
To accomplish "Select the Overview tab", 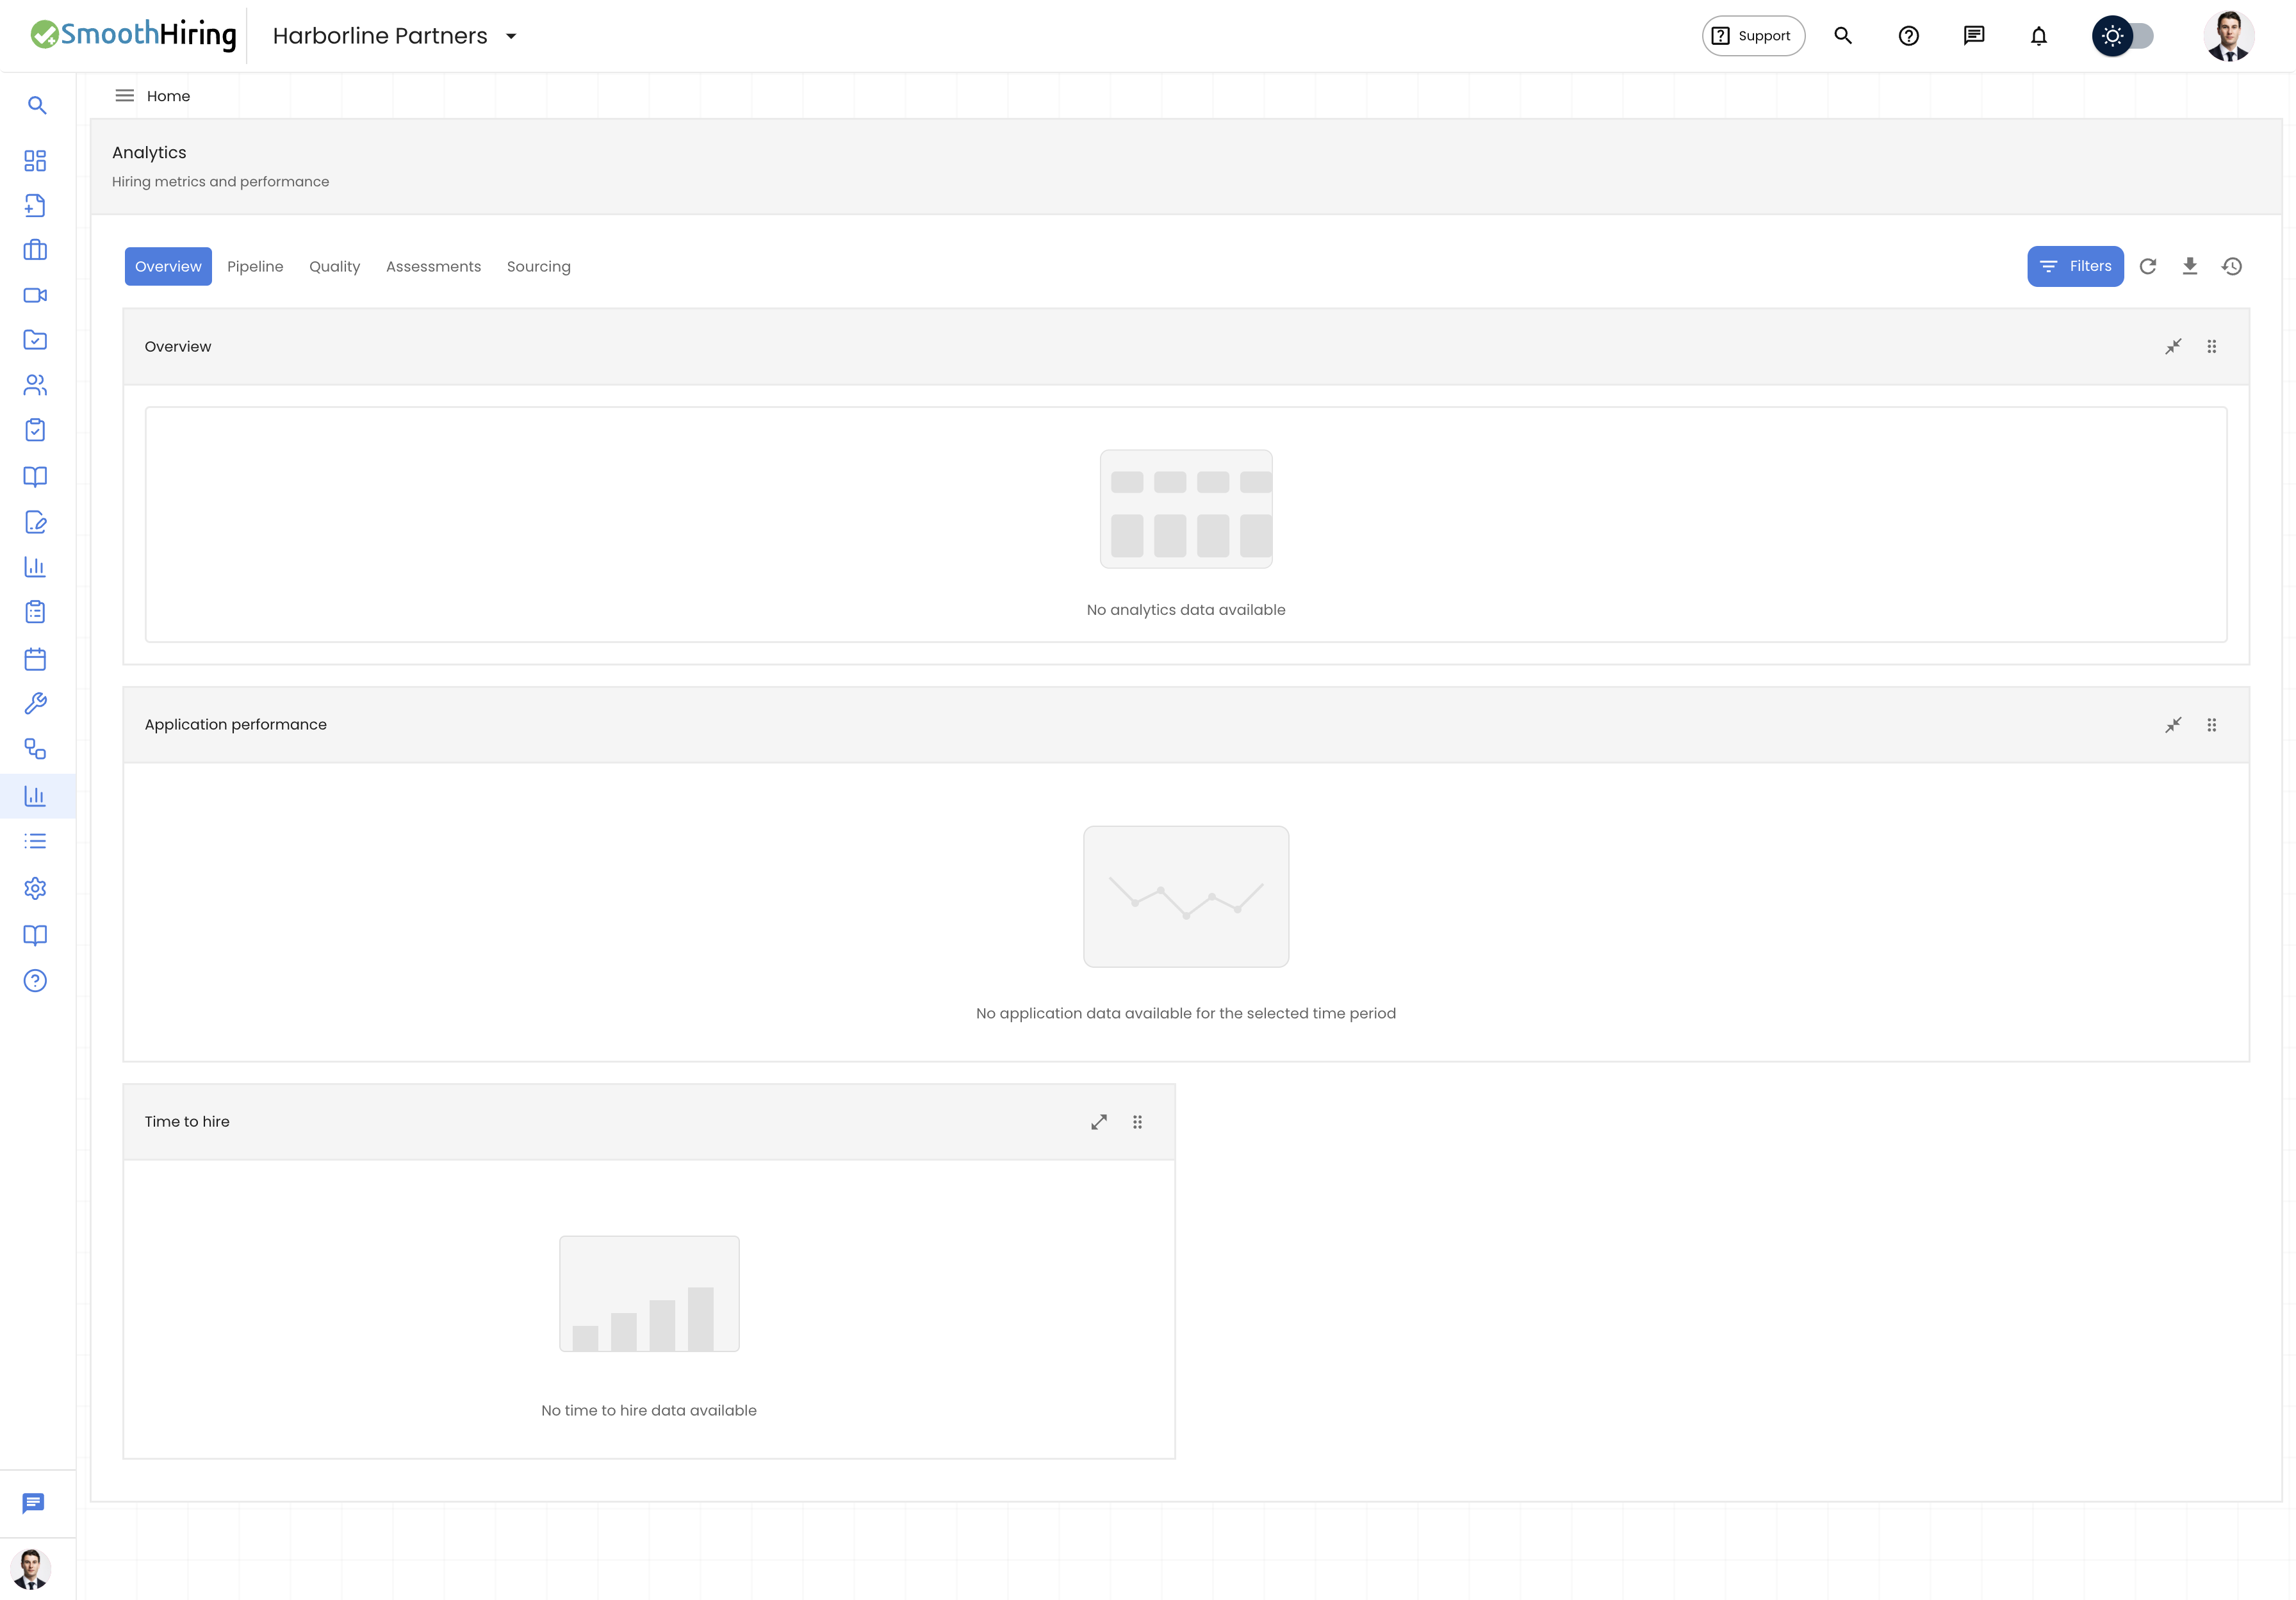I will tap(168, 266).
